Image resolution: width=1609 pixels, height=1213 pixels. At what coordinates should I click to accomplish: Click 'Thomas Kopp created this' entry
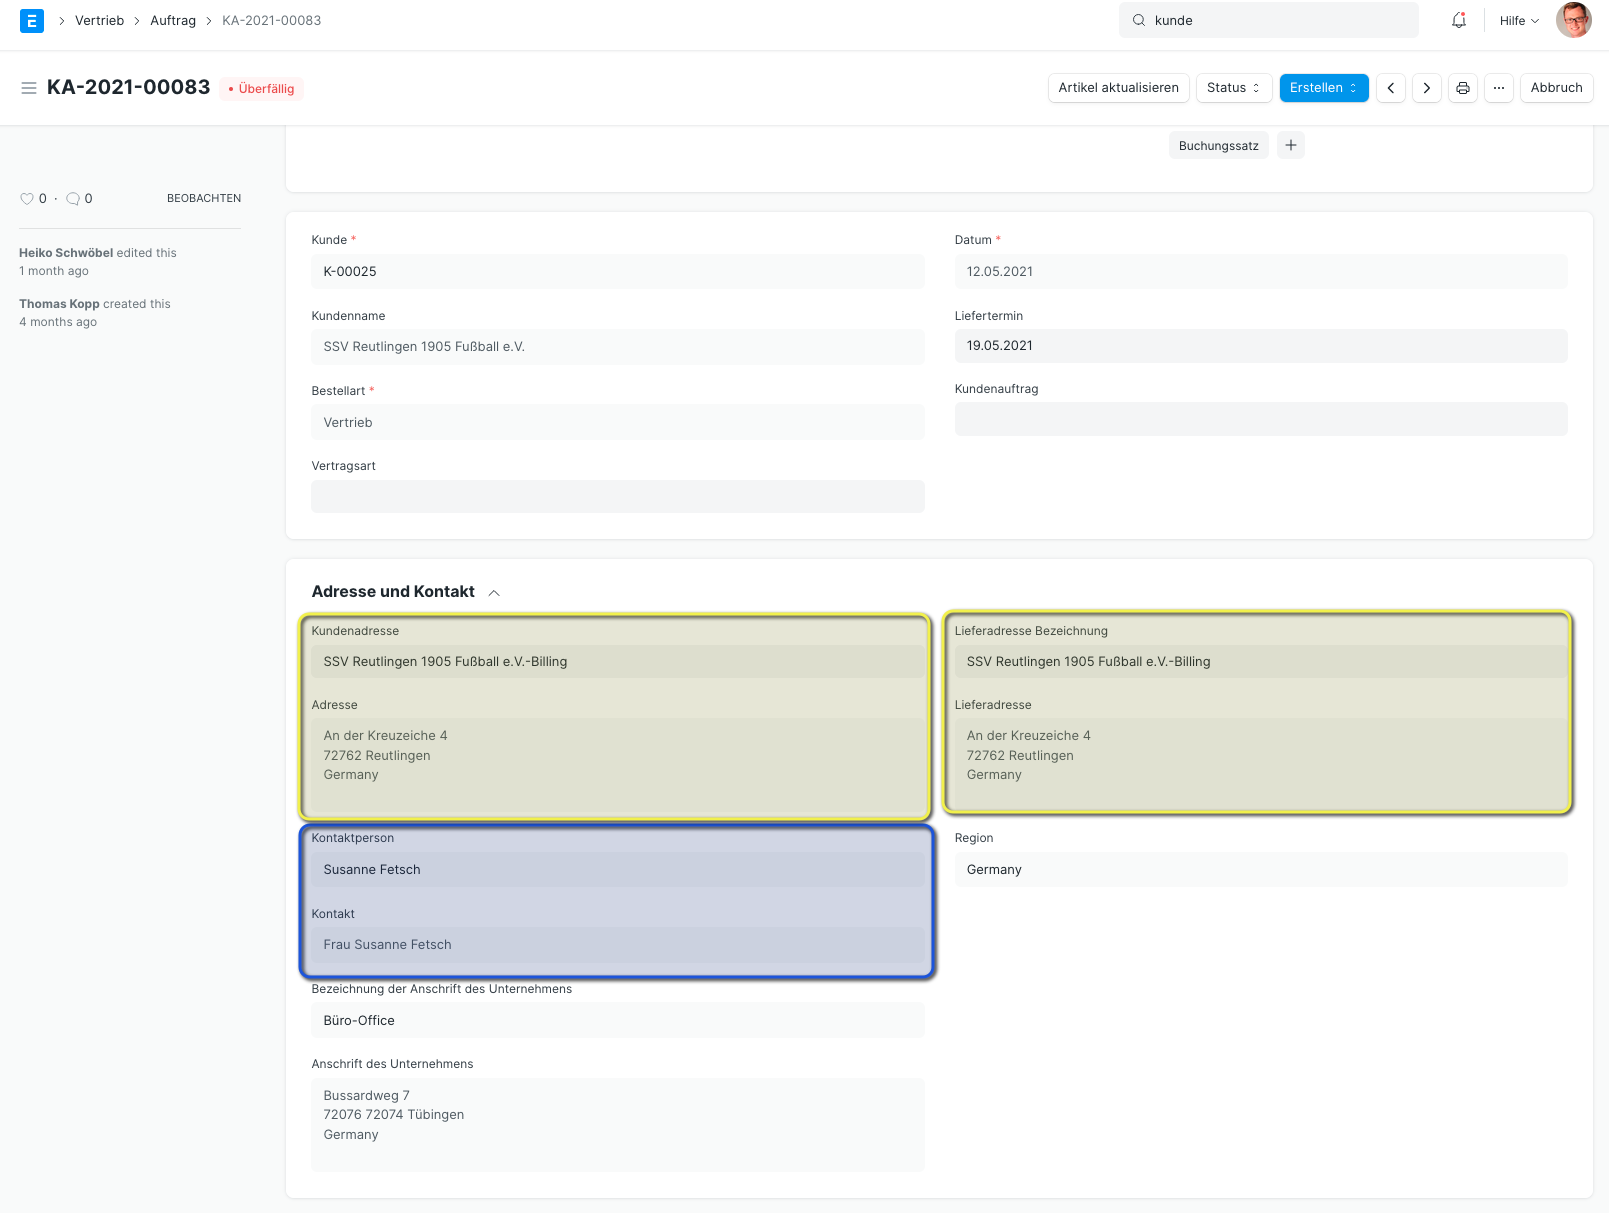95,304
